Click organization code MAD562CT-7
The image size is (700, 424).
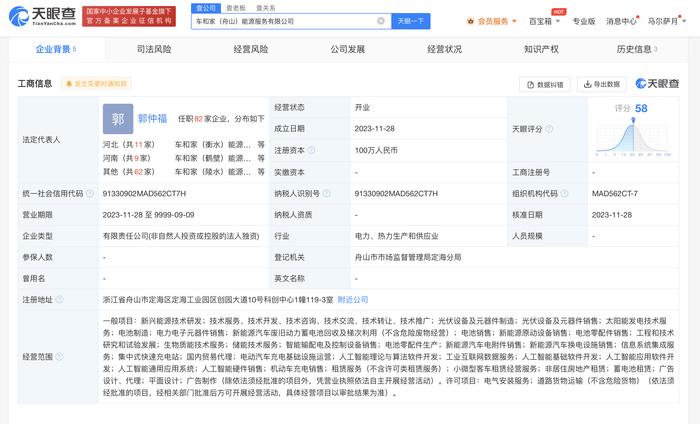(x=615, y=193)
